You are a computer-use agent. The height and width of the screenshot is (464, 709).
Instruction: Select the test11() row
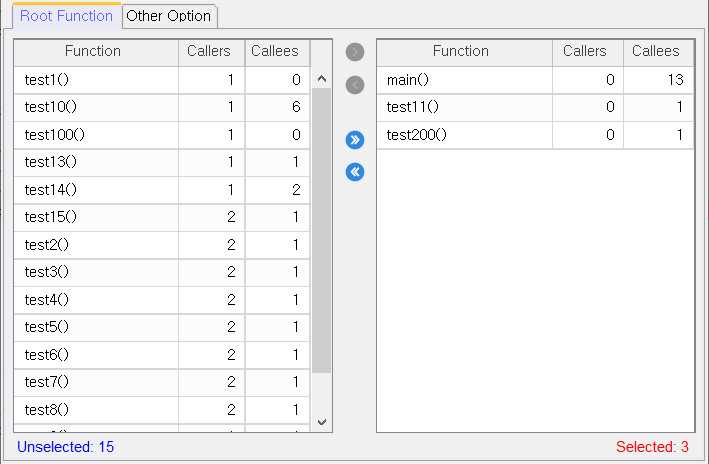tap(535, 108)
